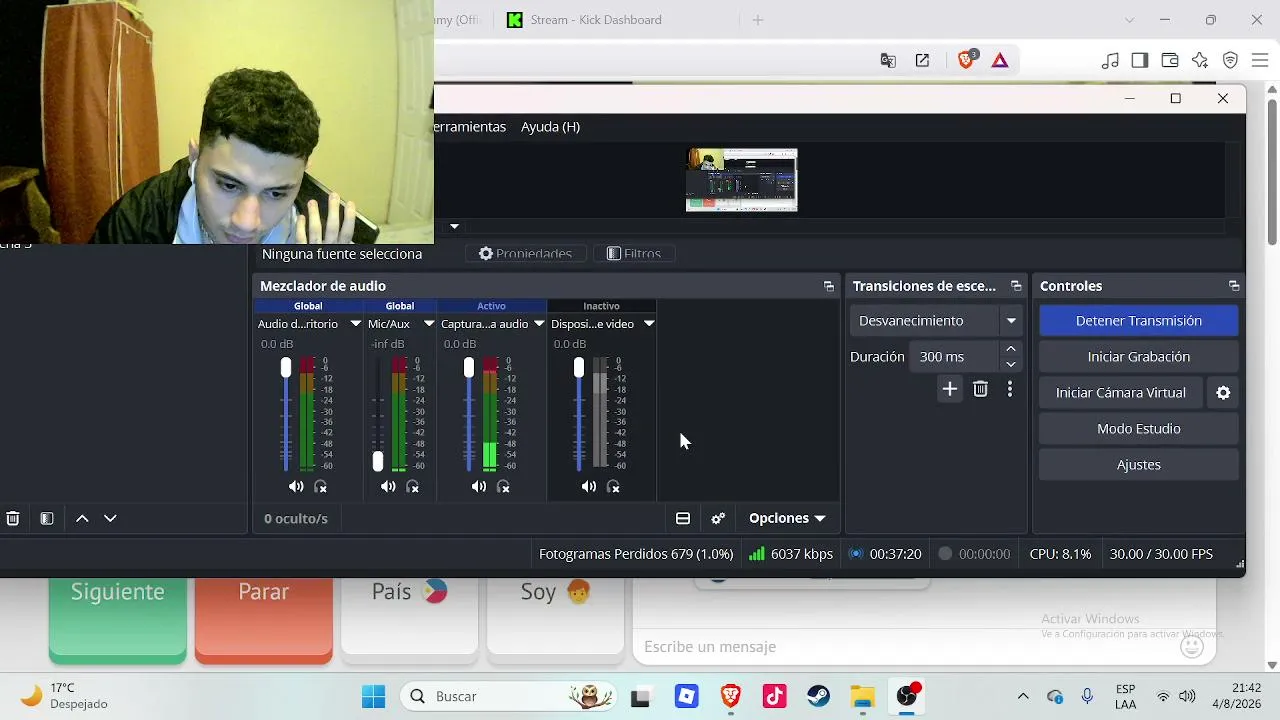The image size is (1280, 720).
Task: Enable Modo Estudio
Action: coord(1139,429)
